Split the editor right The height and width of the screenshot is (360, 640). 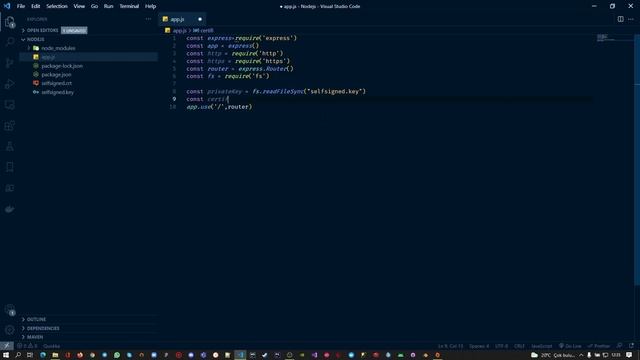620,19
